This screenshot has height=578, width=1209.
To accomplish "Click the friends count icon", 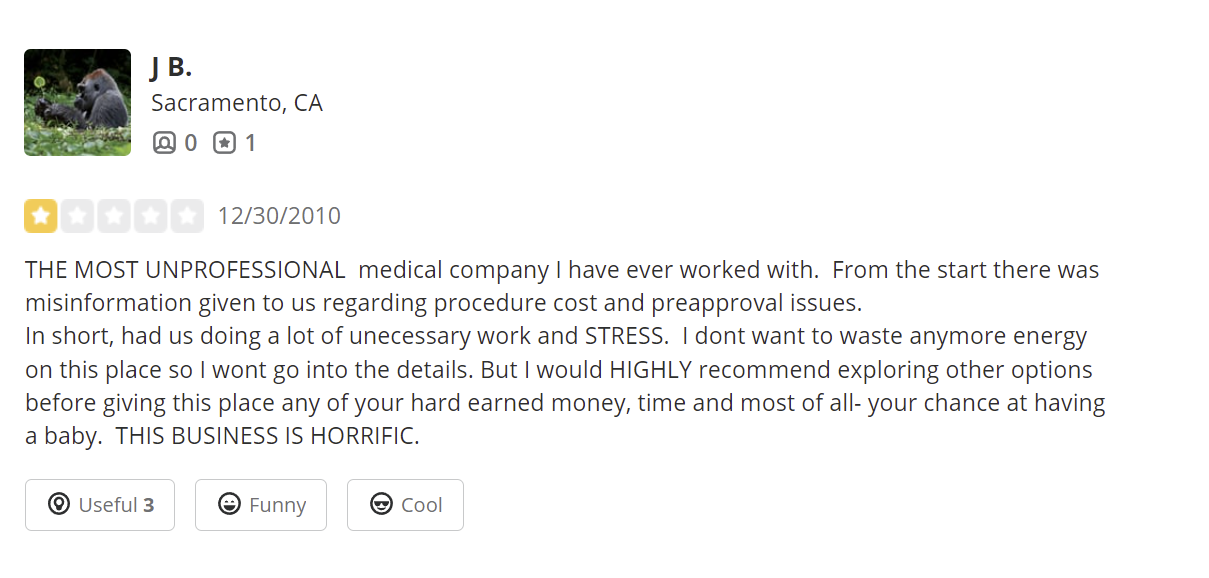I will [x=164, y=143].
